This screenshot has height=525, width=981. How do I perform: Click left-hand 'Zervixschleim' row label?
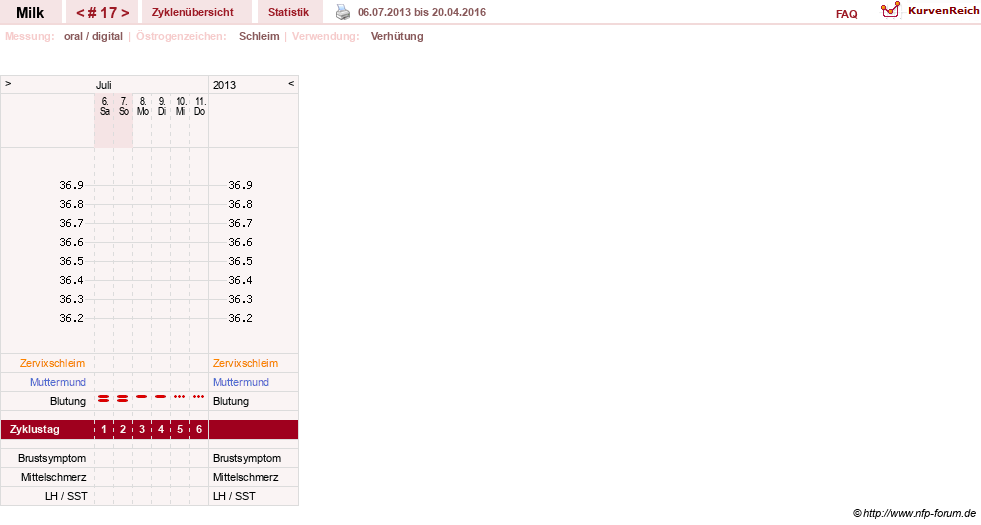coord(53,364)
